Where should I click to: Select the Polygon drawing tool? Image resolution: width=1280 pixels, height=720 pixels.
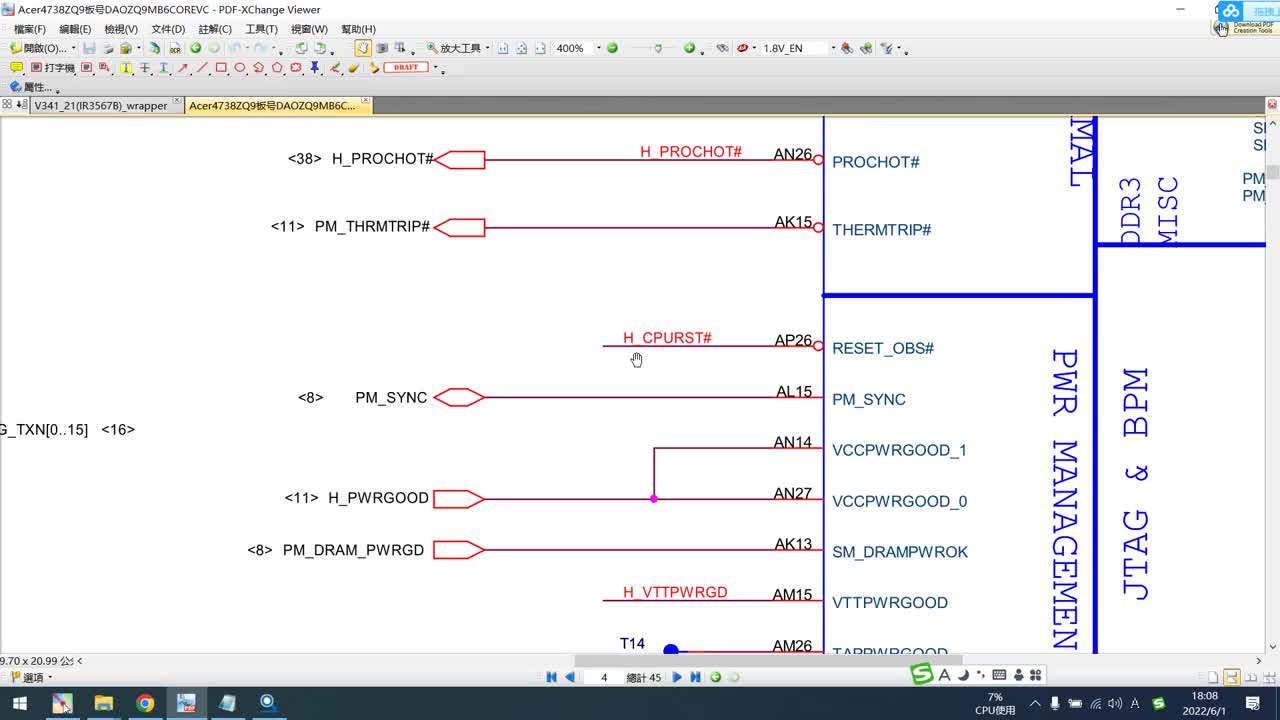(x=277, y=68)
